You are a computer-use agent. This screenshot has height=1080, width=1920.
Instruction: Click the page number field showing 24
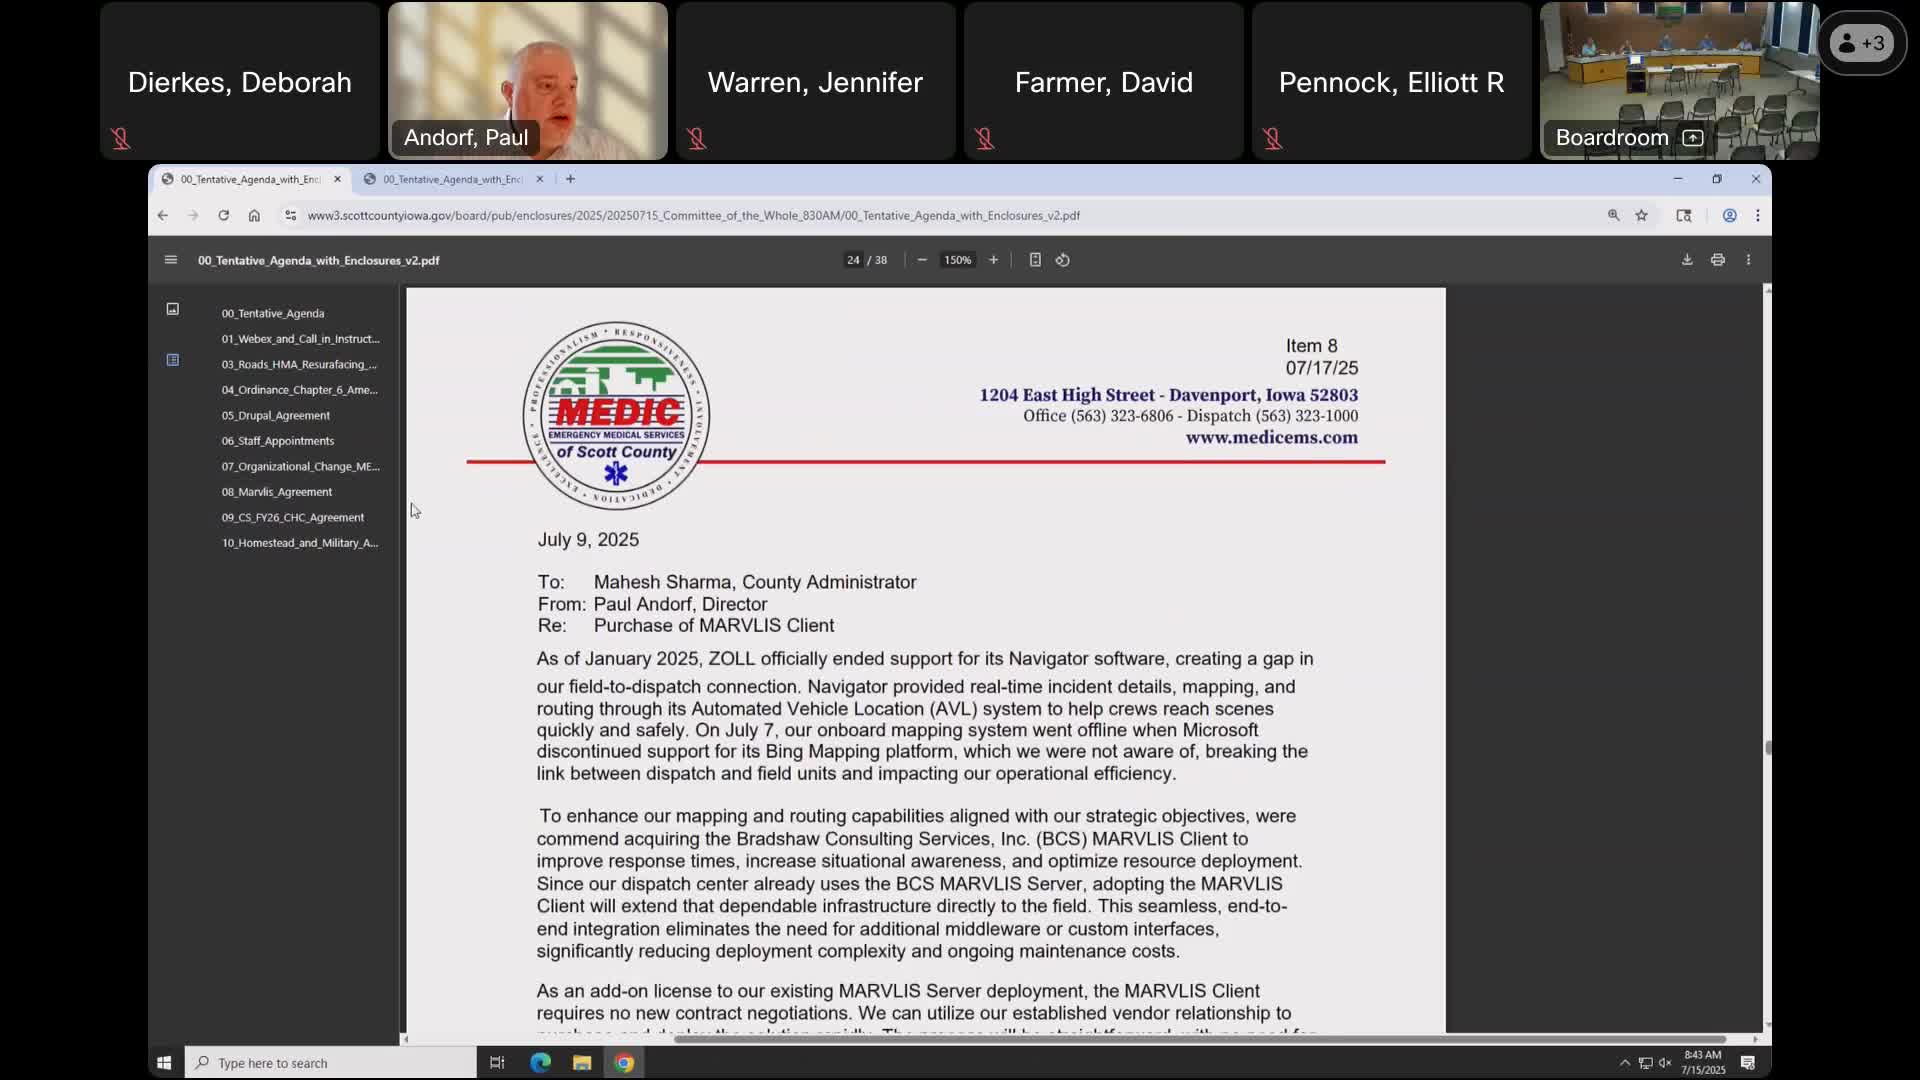point(852,260)
